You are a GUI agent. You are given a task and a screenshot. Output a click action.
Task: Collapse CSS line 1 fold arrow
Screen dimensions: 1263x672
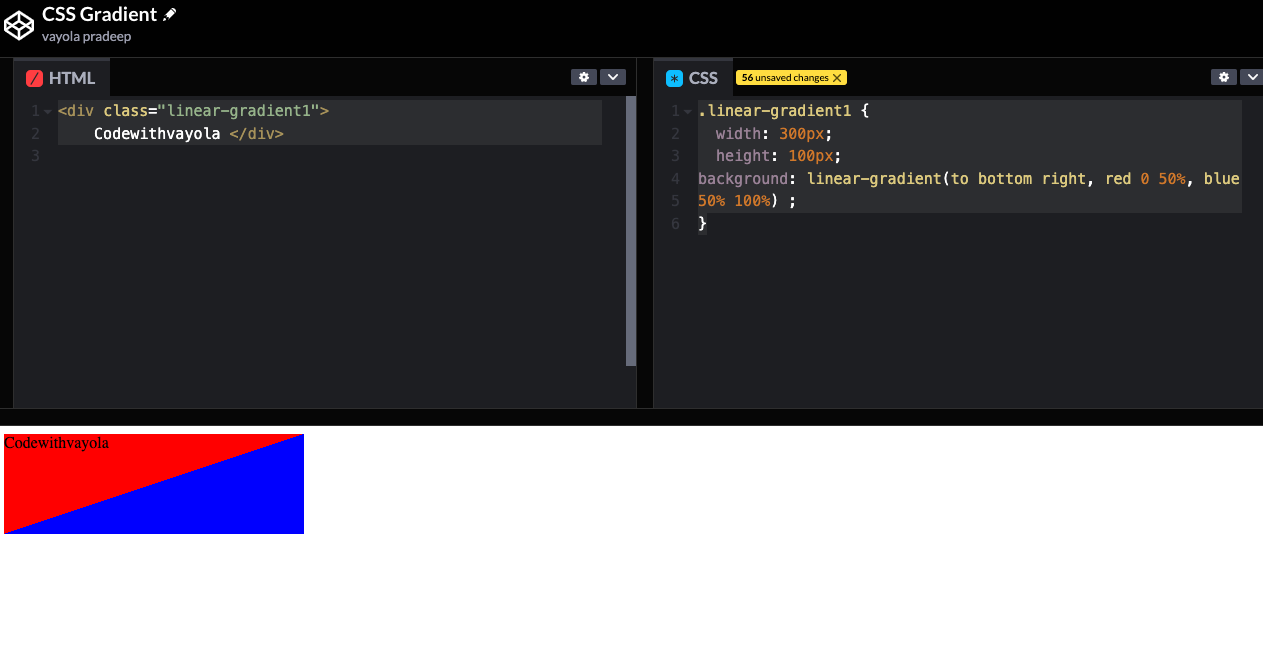687,111
